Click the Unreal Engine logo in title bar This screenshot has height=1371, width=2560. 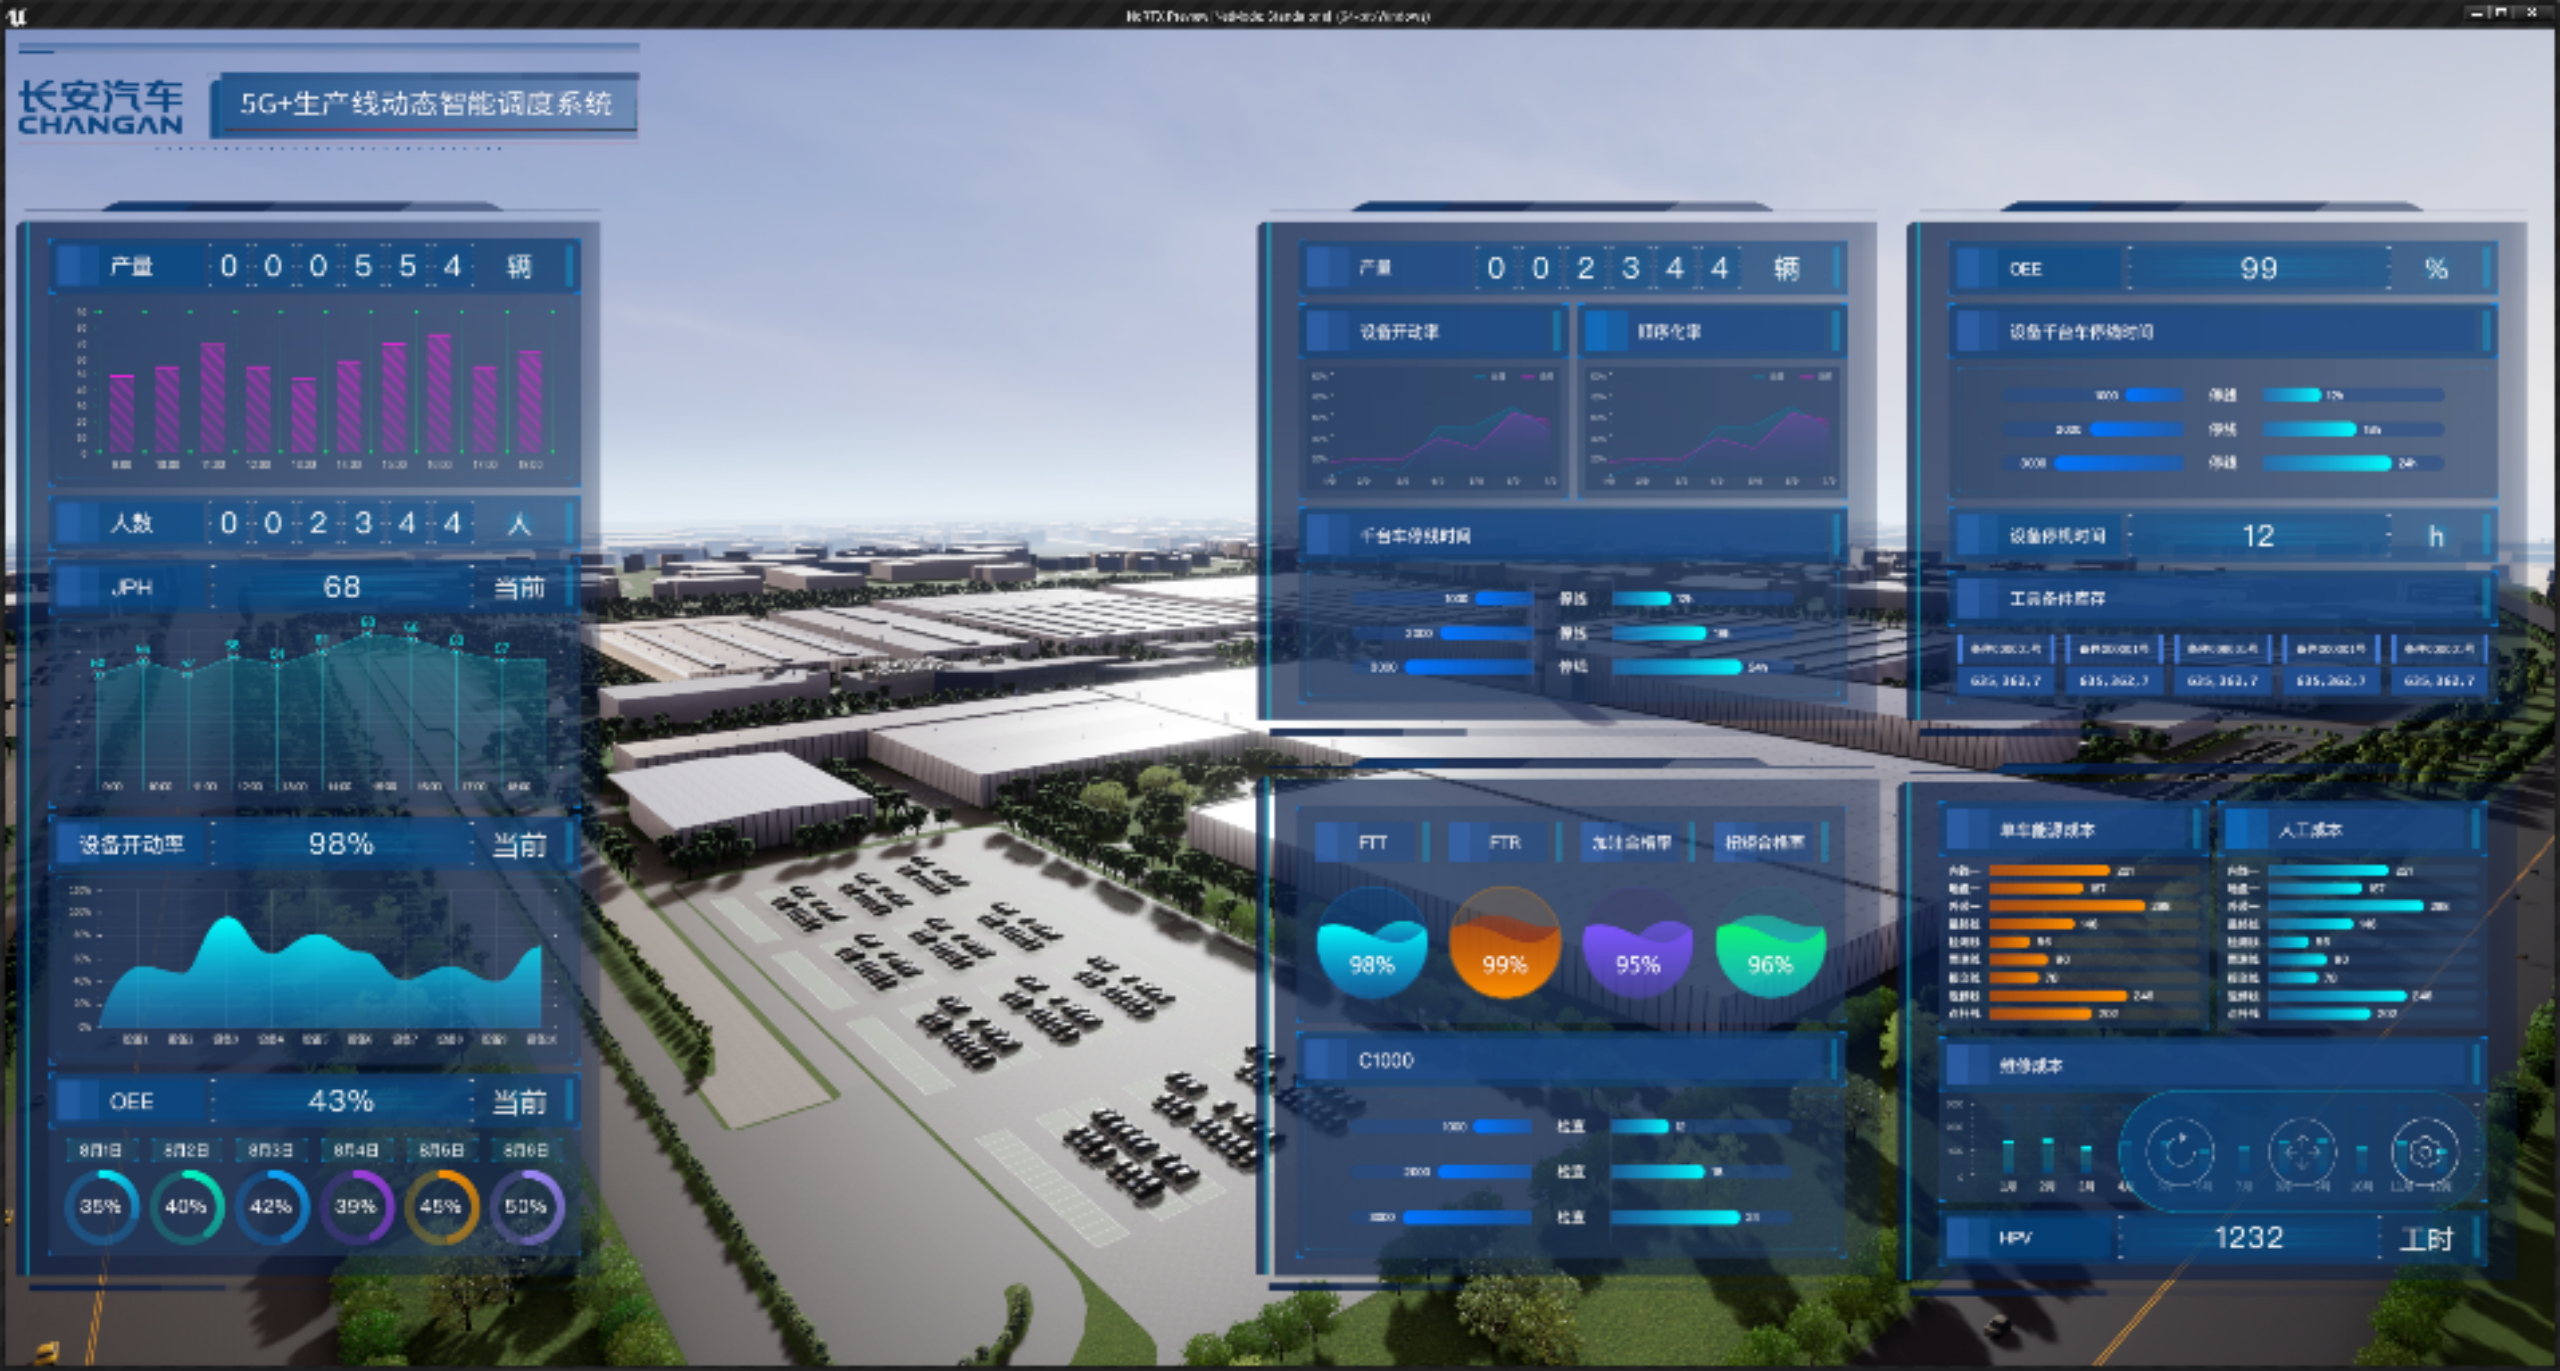pos(17,15)
